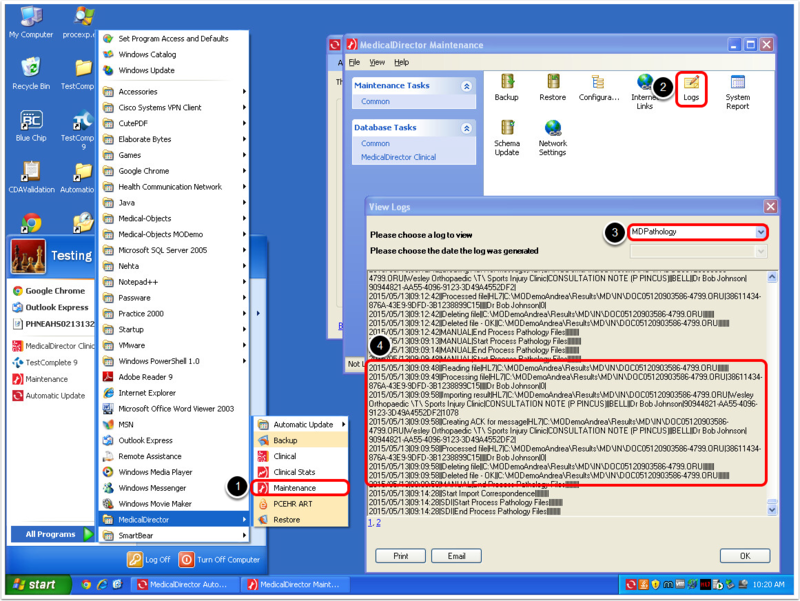Open the File menu in MedicalDirector Maintenance
800x601 pixels.
(354, 62)
